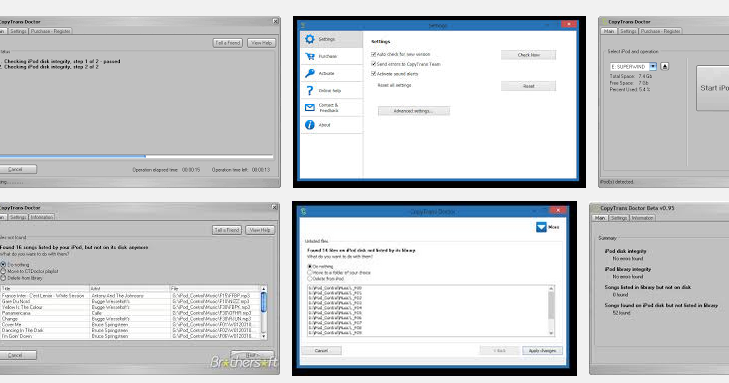Click the gear icon in the Settings sidebar
Screen dimensions: 729x383
pyautogui.click(x=310, y=39)
